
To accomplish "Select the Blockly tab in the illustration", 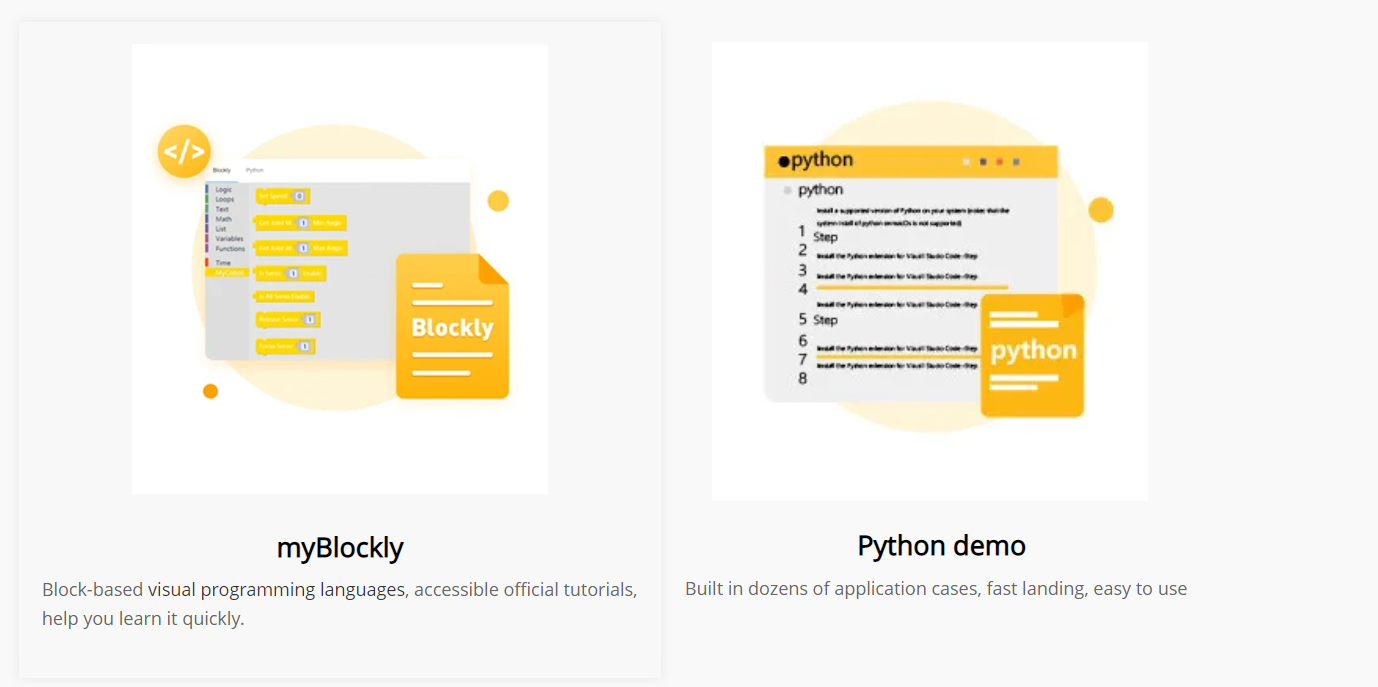I will (221, 171).
